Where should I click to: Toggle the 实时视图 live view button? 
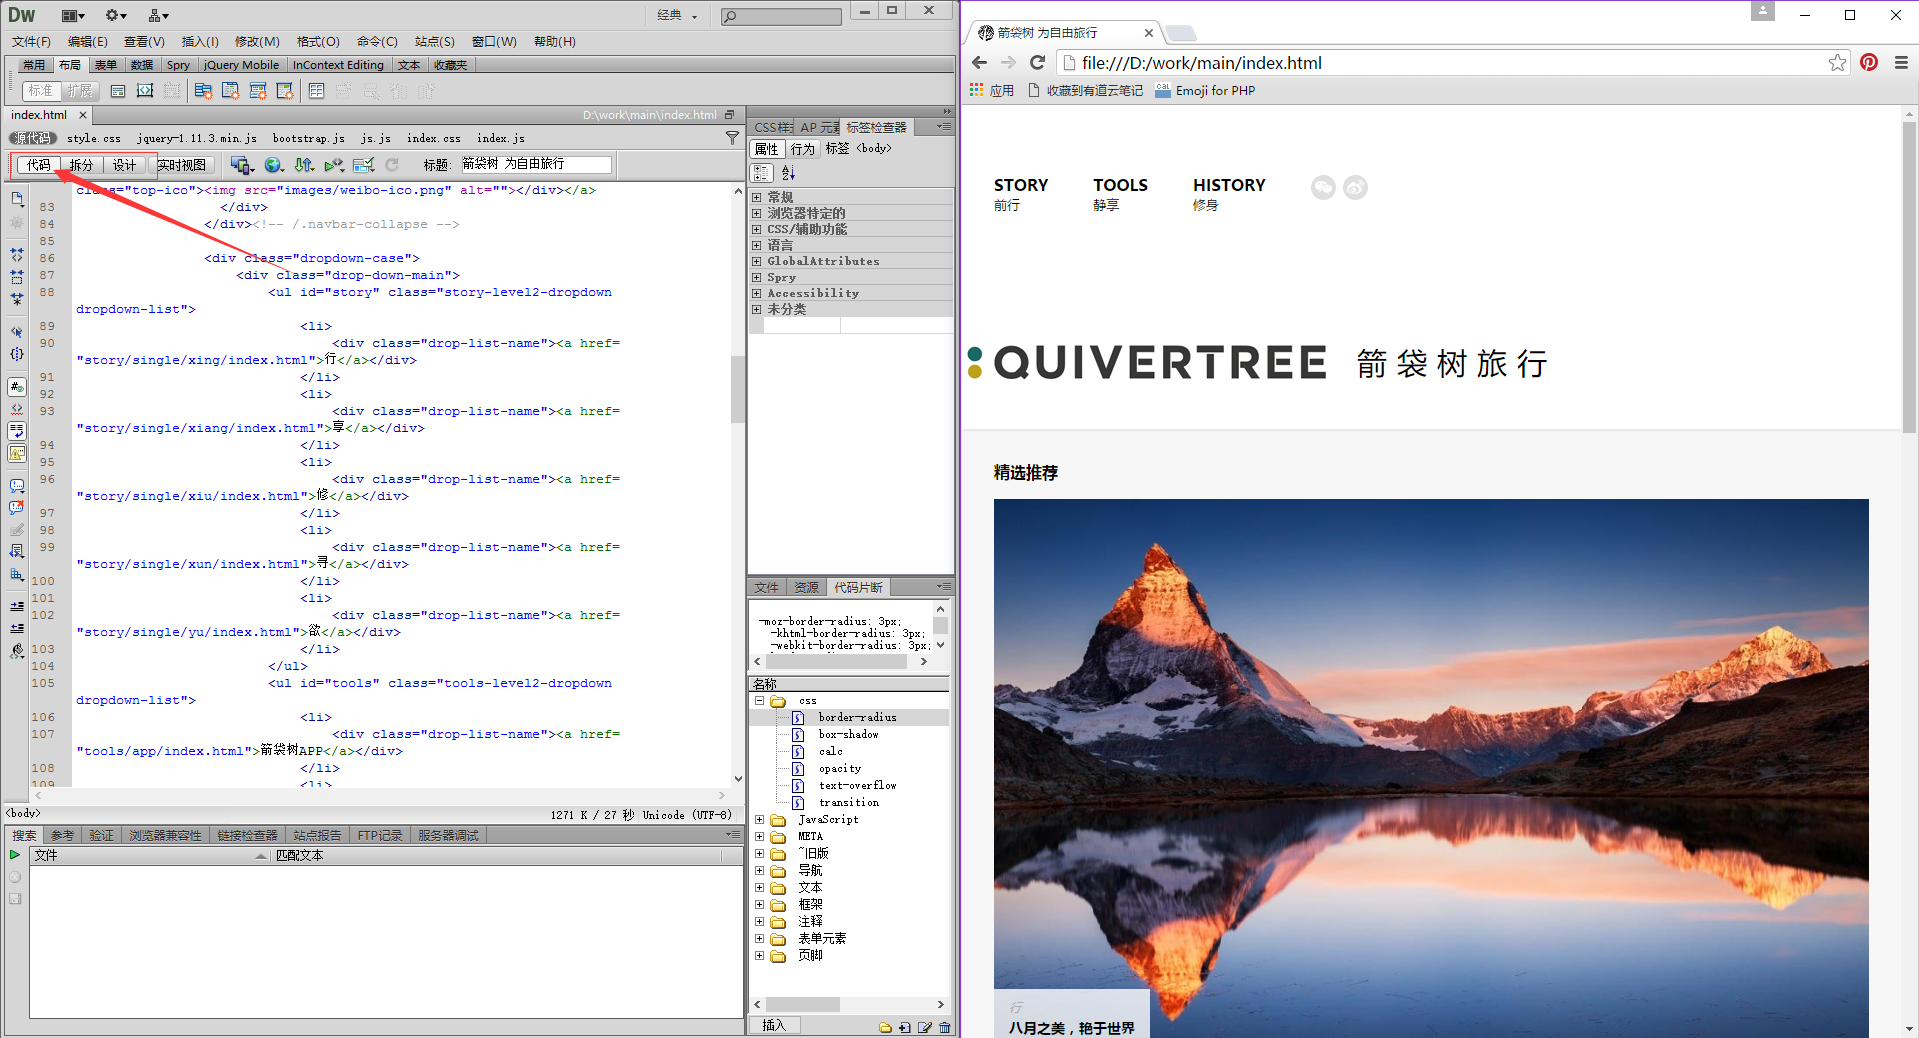click(x=181, y=165)
